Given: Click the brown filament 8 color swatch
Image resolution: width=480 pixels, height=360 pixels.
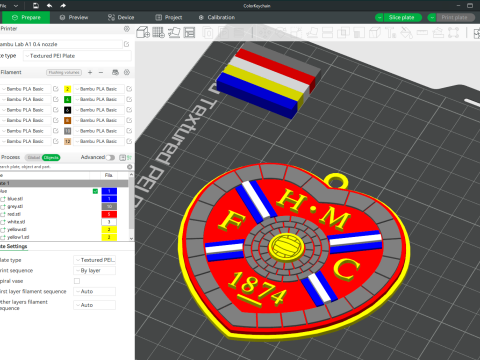Looking at the screenshot, I should click(67, 120).
